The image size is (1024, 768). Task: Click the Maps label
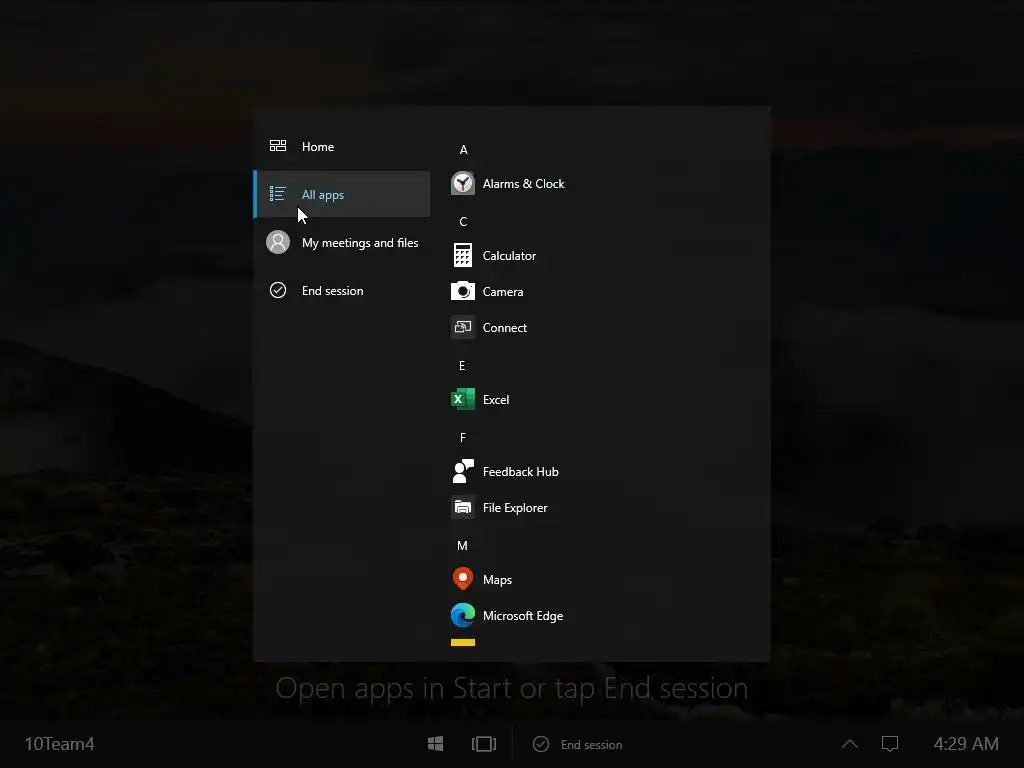click(x=498, y=579)
